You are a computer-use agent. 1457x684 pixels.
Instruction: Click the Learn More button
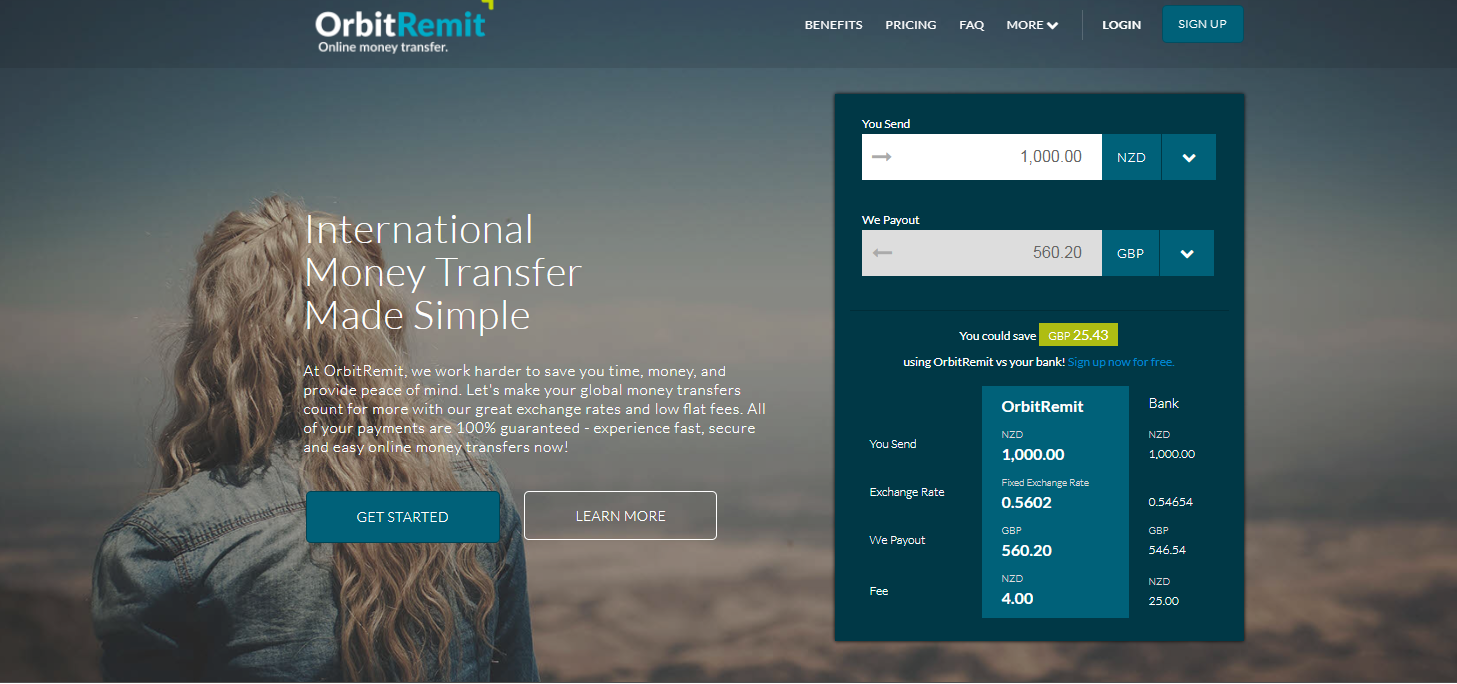coord(620,516)
